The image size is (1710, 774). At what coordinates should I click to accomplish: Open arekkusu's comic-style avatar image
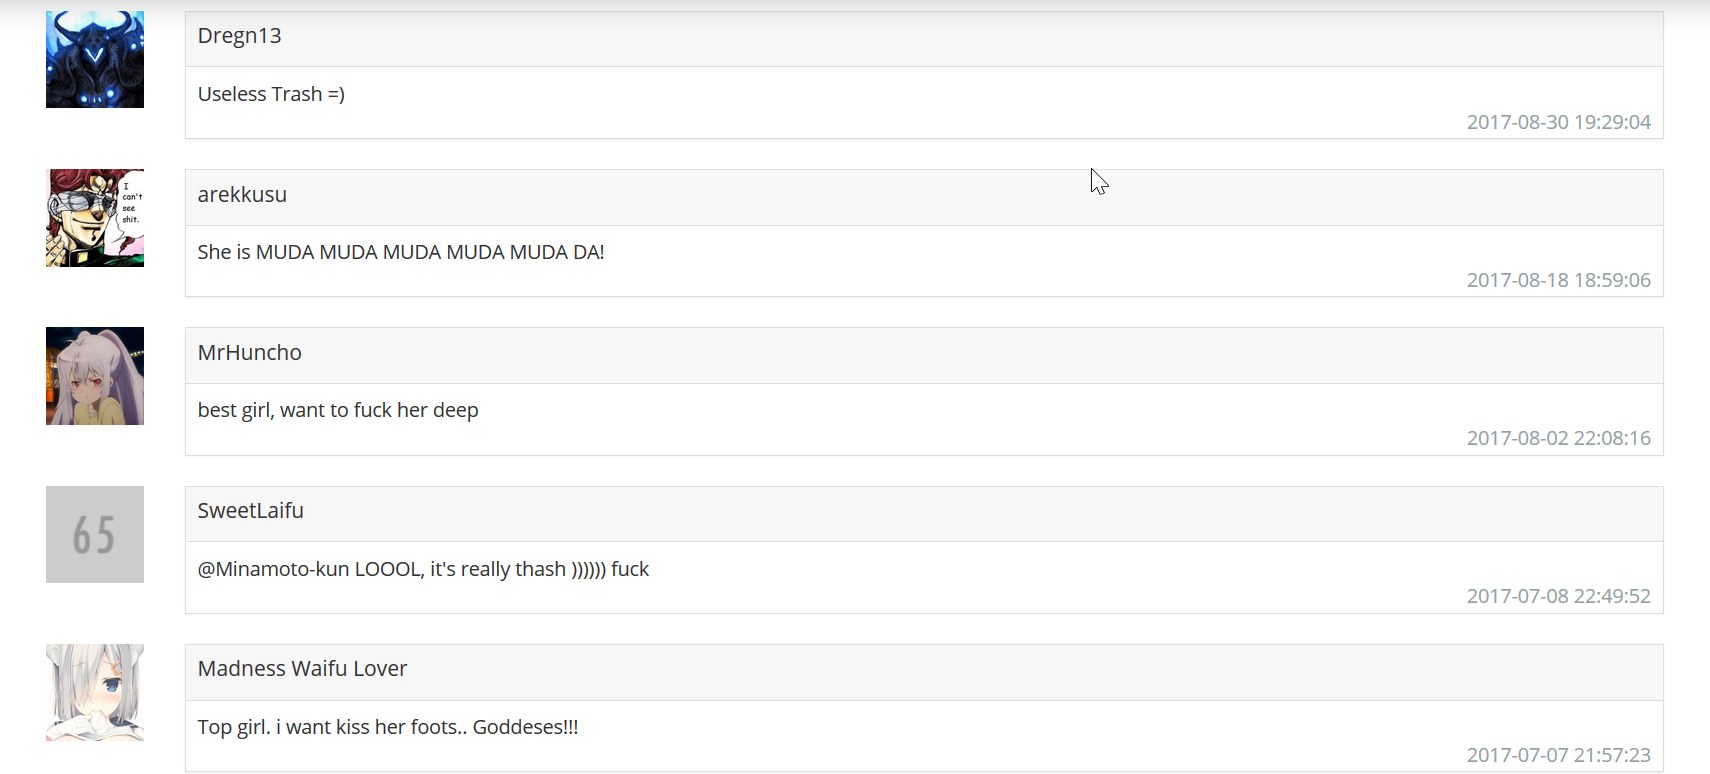coord(95,218)
